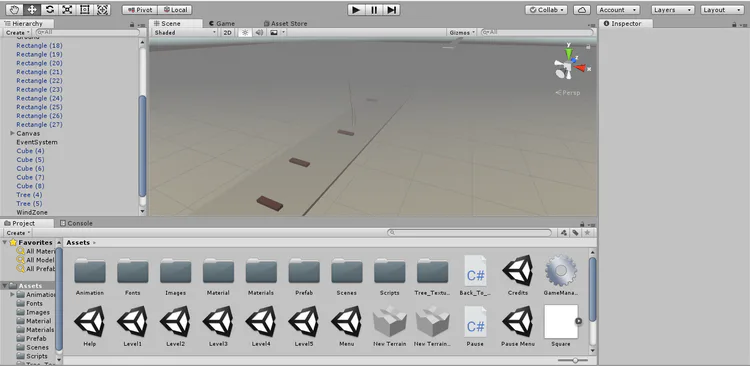Open the Layers dropdown
This screenshot has height=366, width=750.
[673, 10]
